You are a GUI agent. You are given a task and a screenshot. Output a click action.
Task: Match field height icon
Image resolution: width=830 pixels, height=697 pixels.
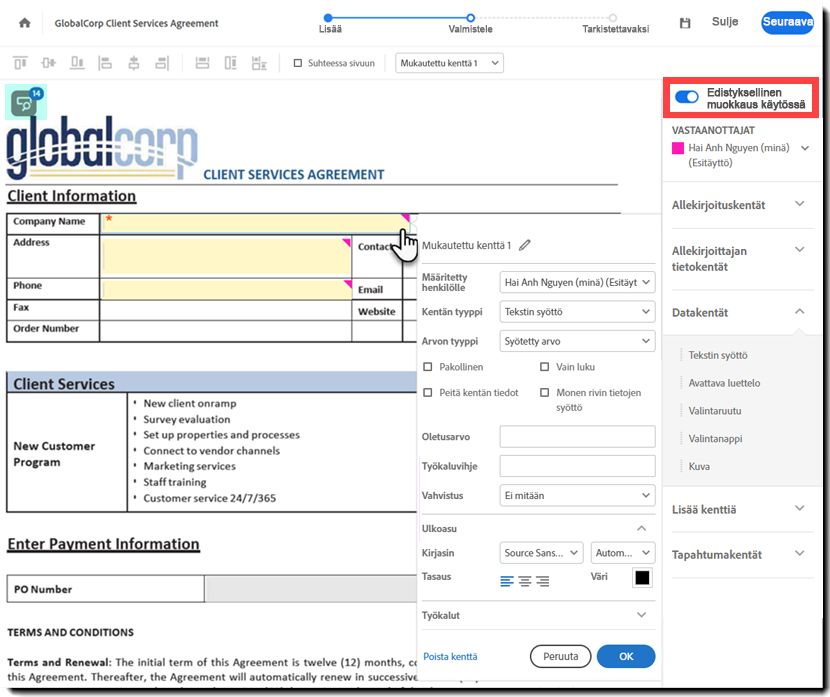click(231, 63)
